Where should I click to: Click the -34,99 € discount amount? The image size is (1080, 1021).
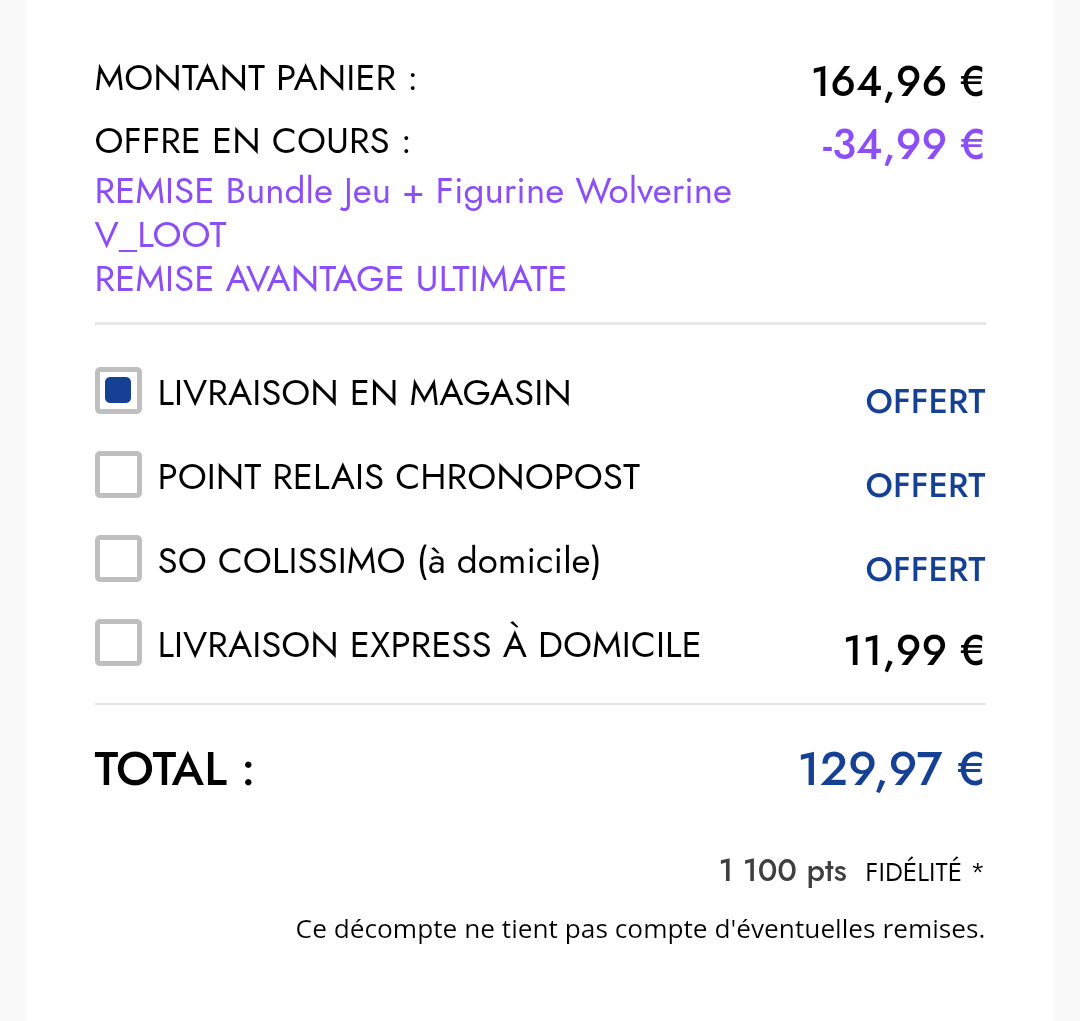903,145
